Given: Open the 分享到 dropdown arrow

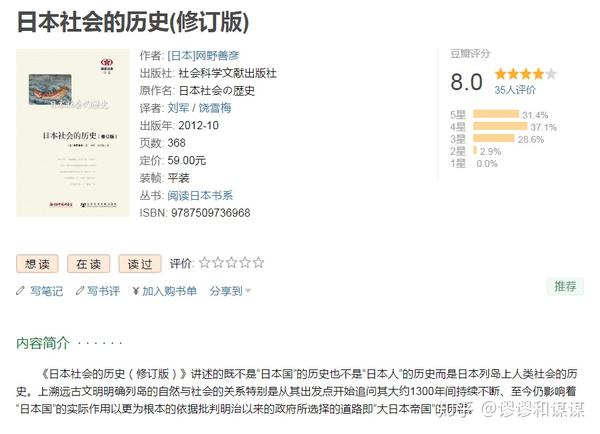Looking at the screenshot, I should (x=248, y=291).
